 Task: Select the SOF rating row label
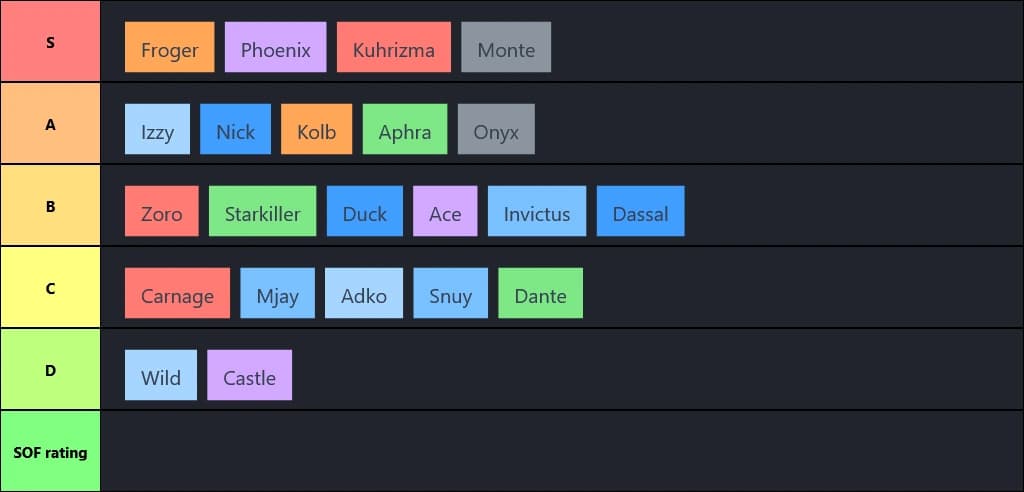pyautogui.click(x=50, y=452)
